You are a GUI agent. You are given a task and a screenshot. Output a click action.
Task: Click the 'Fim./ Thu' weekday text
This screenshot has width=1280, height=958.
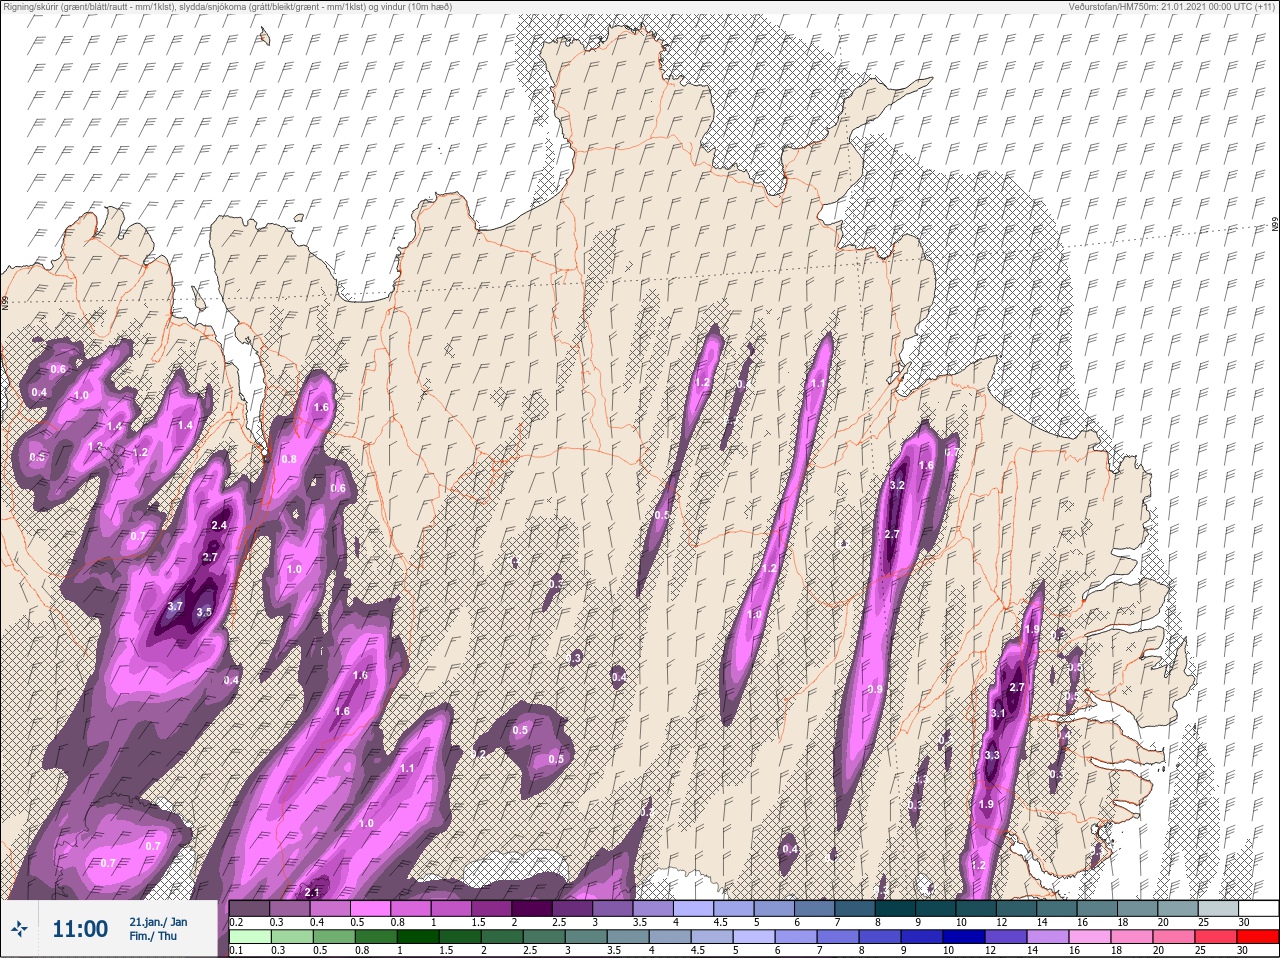coord(153,936)
